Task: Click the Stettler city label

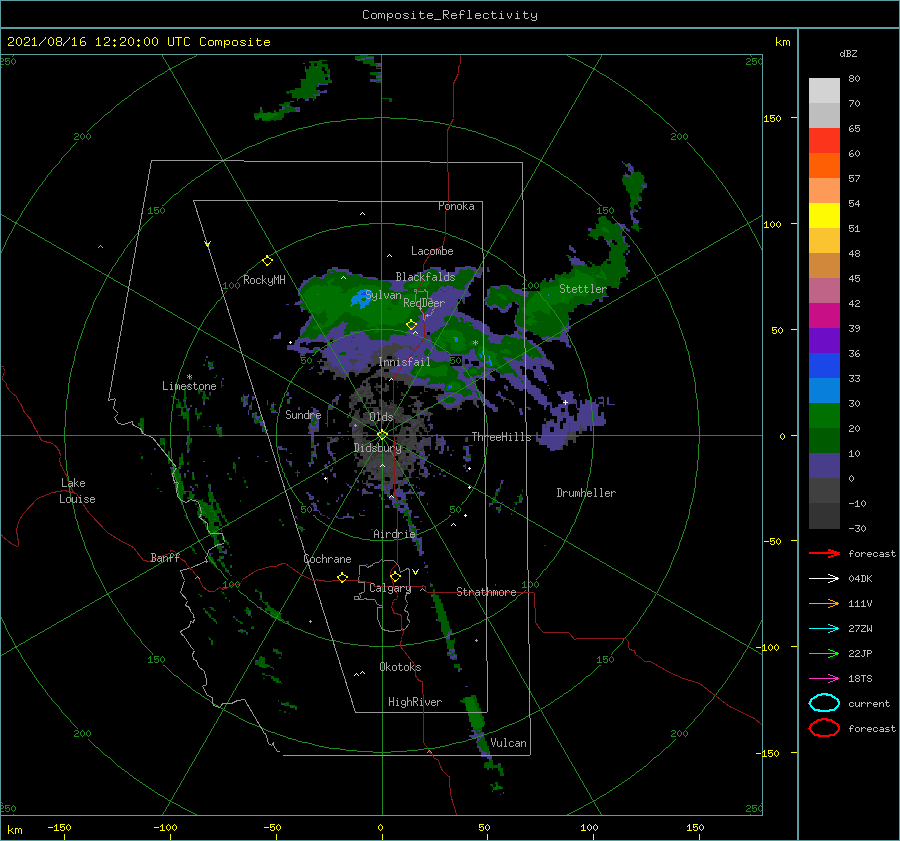Action: [x=583, y=289]
